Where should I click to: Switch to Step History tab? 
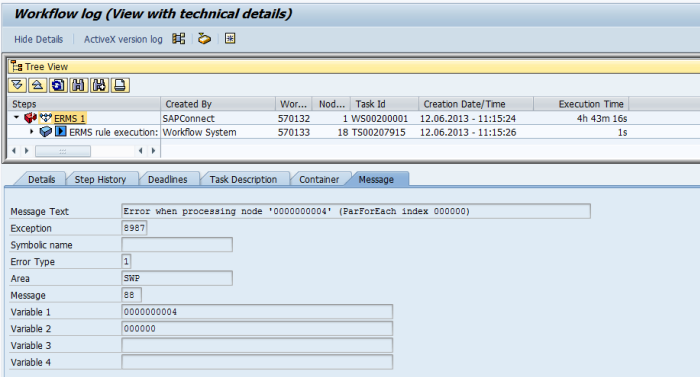pos(100,179)
